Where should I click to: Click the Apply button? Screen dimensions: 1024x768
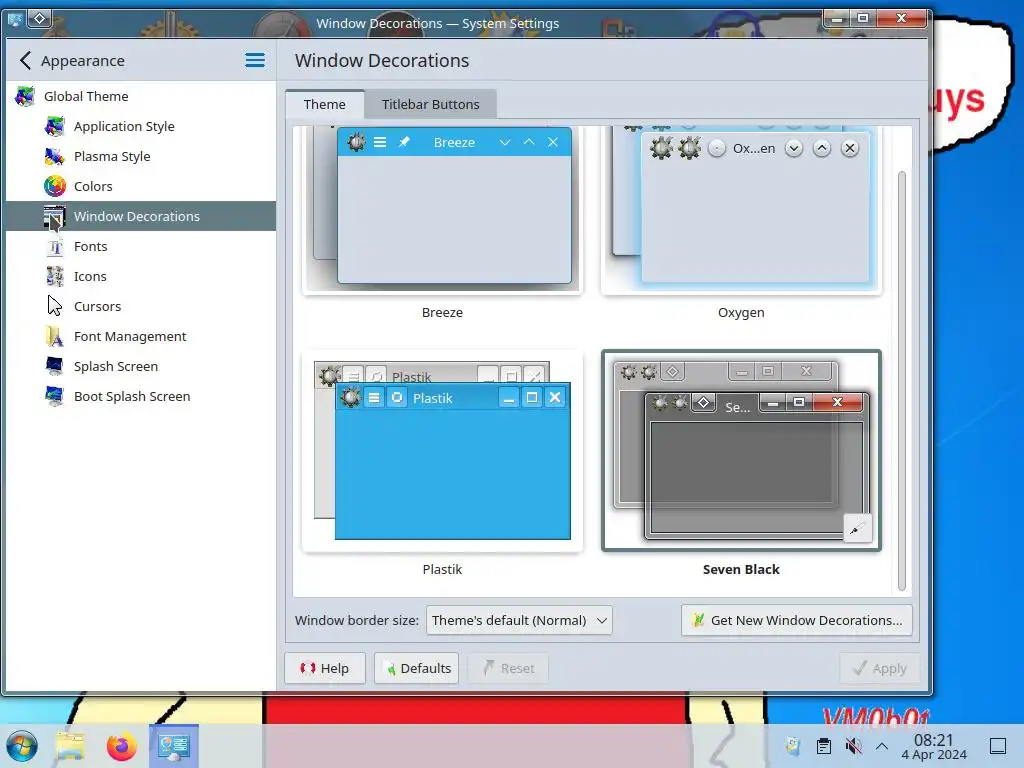point(880,668)
